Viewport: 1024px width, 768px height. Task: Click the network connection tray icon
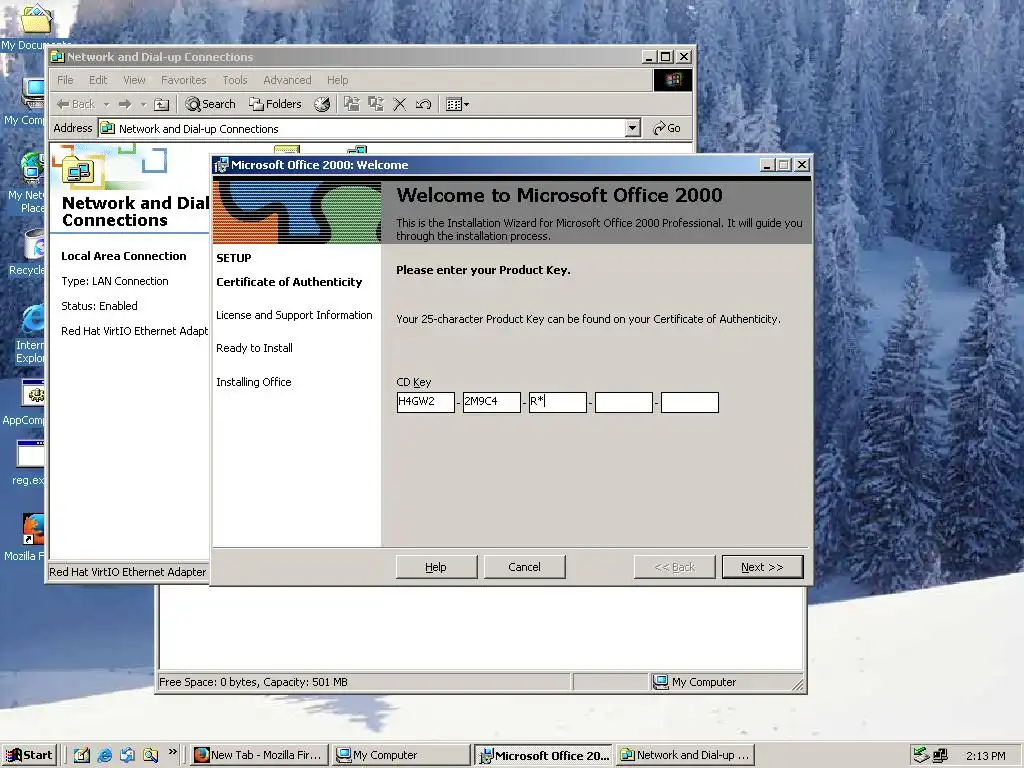point(940,755)
